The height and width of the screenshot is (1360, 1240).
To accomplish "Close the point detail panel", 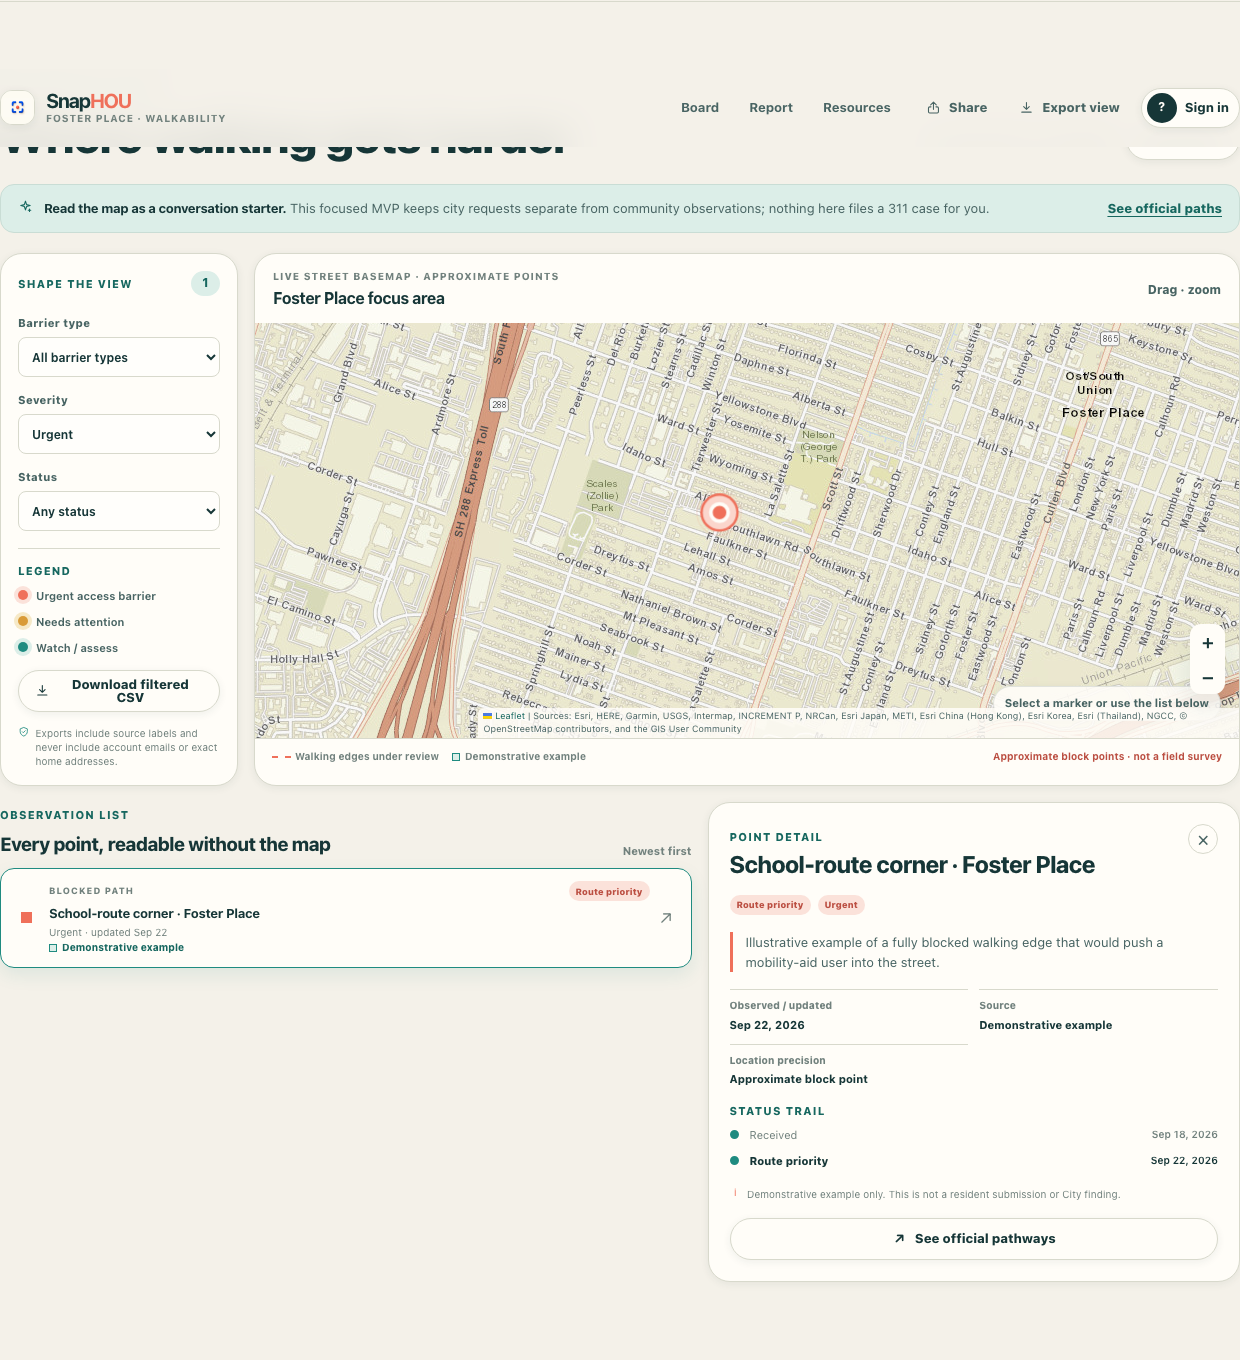I will (x=1203, y=840).
